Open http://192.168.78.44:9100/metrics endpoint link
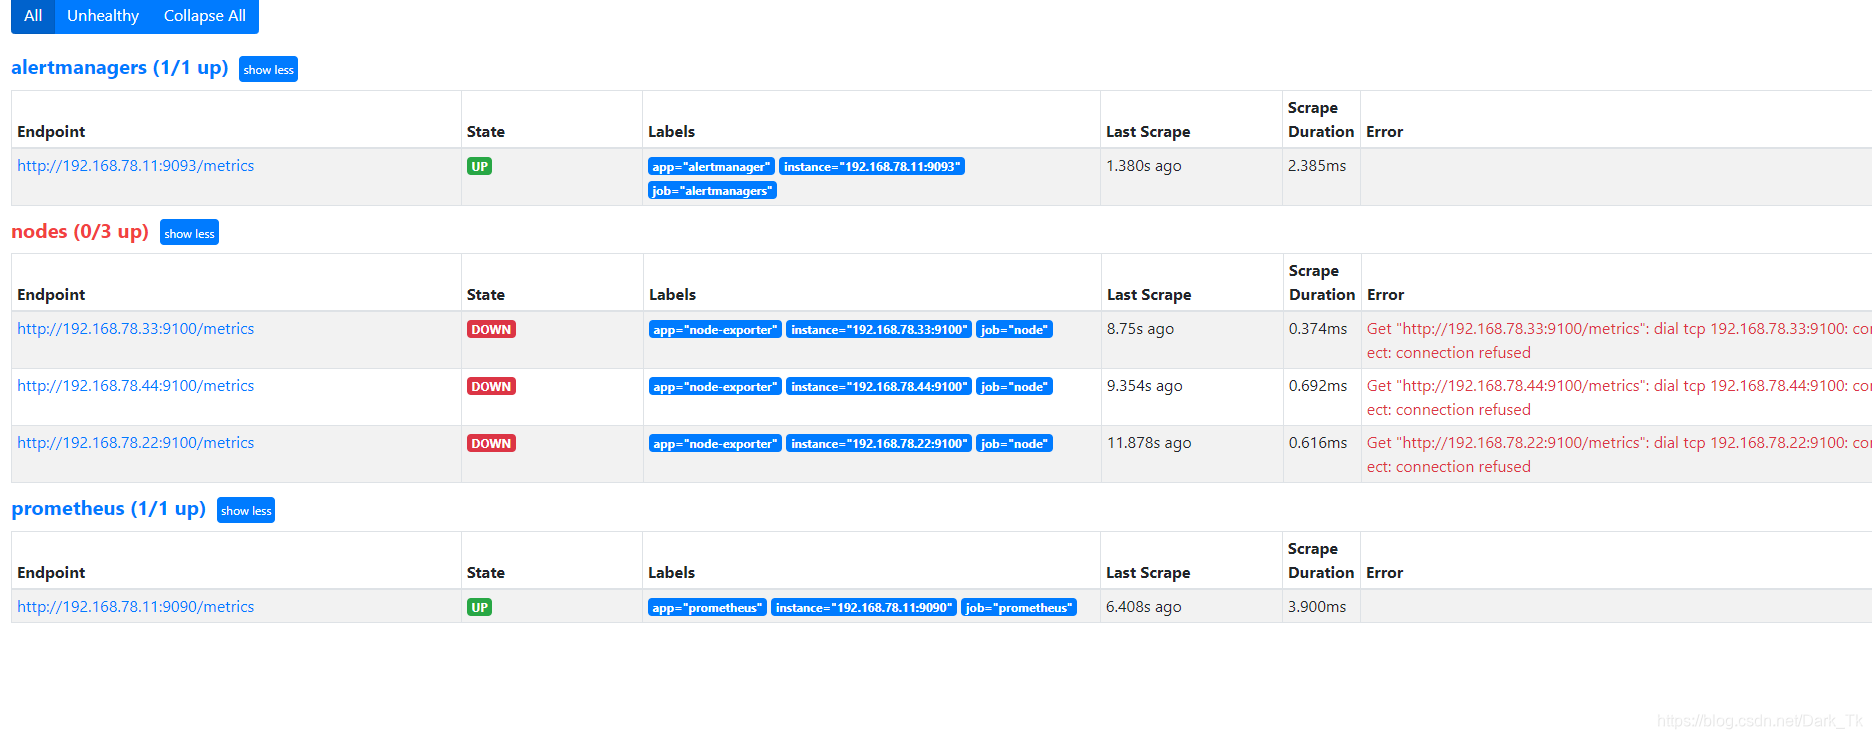This screenshot has height=739, width=1872. pos(135,386)
